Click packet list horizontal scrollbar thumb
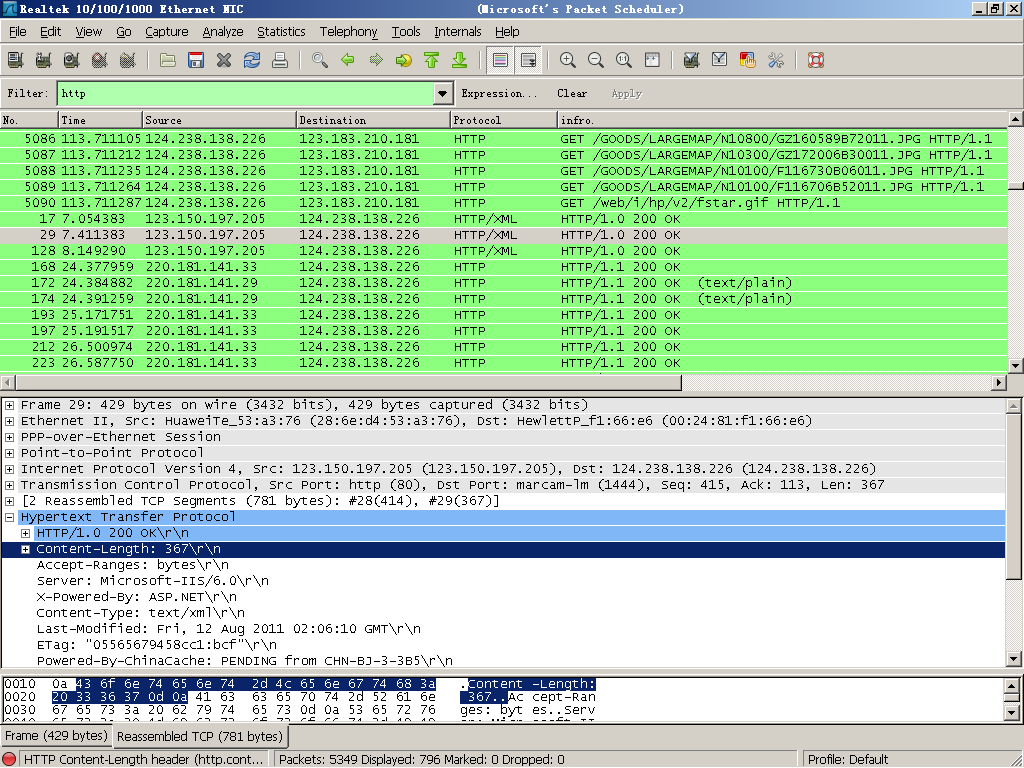 coord(348,383)
